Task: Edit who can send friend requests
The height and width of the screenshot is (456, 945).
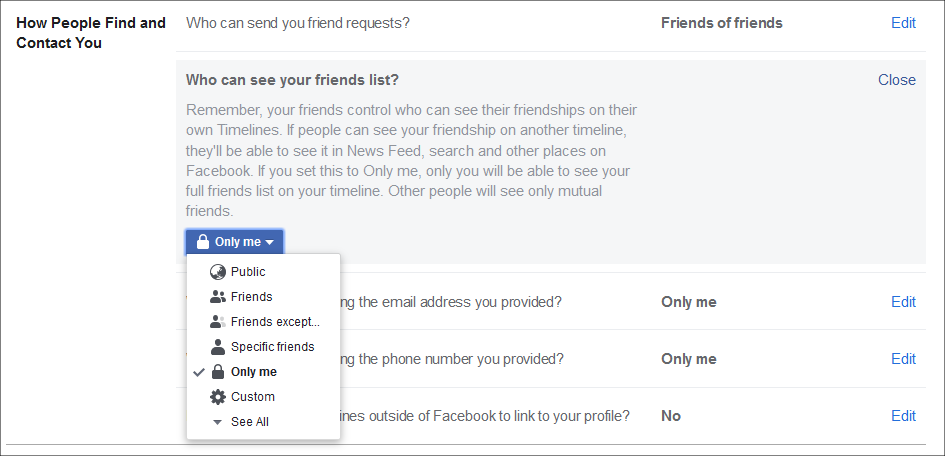Action: click(903, 23)
